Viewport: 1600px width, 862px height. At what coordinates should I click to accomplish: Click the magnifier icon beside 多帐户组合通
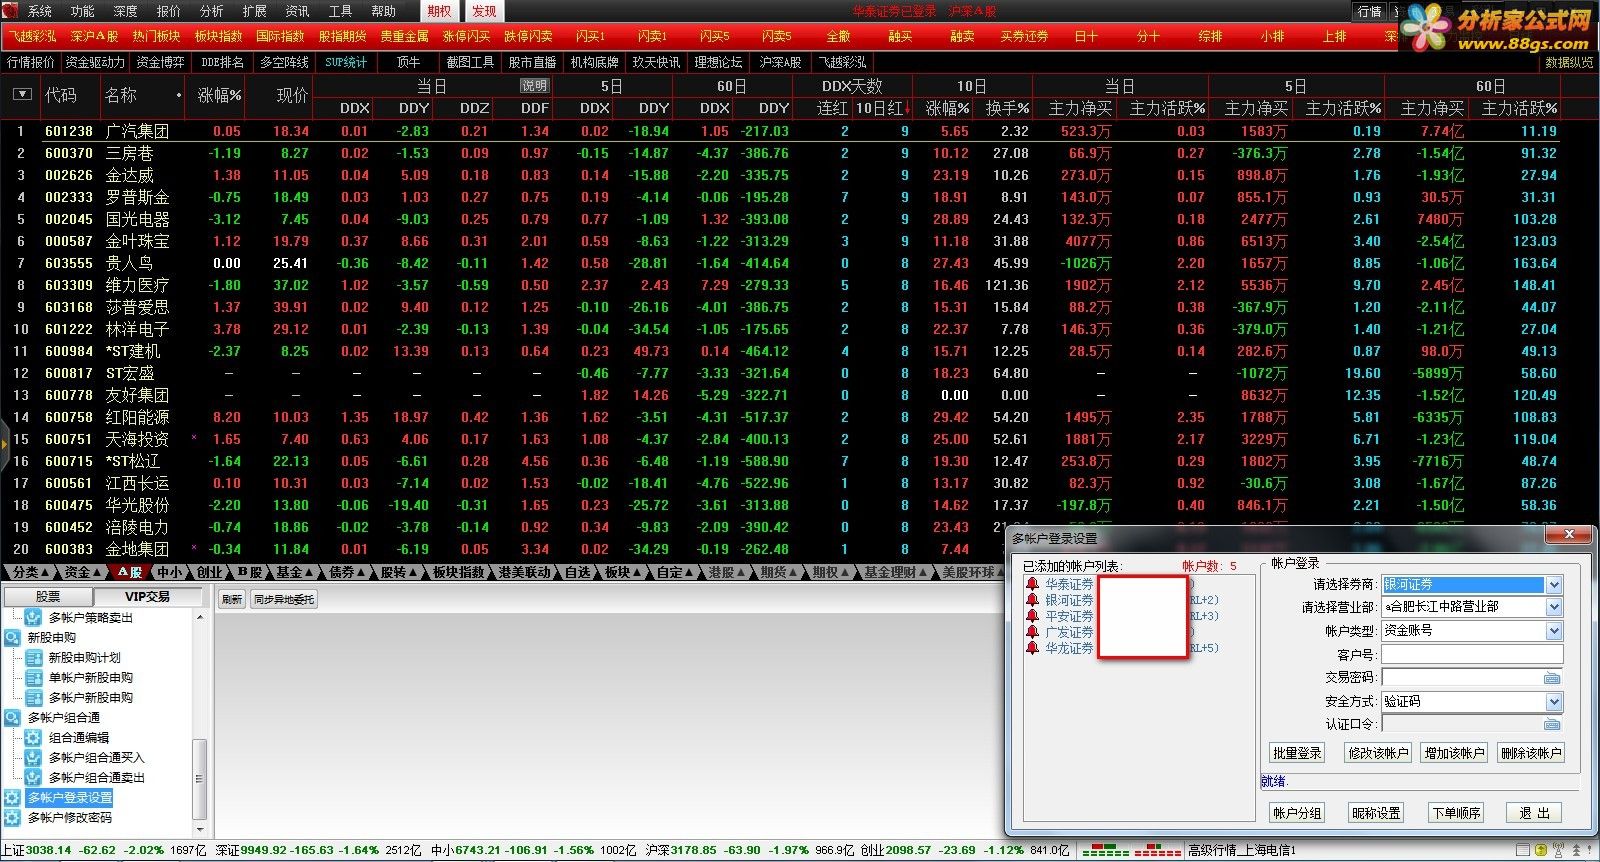(x=12, y=718)
